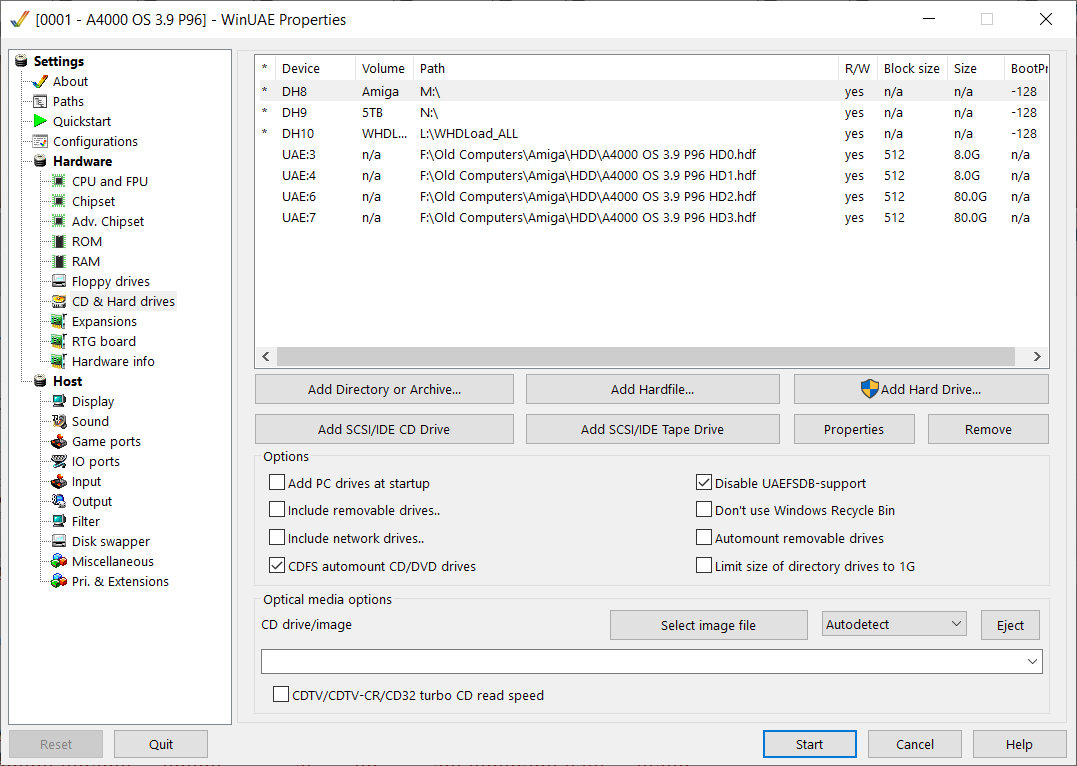Image resolution: width=1077 pixels, height=766 pixels.
Task: Open Properties of selected drive
Action: pyautogui.click(x=854, y=429)
